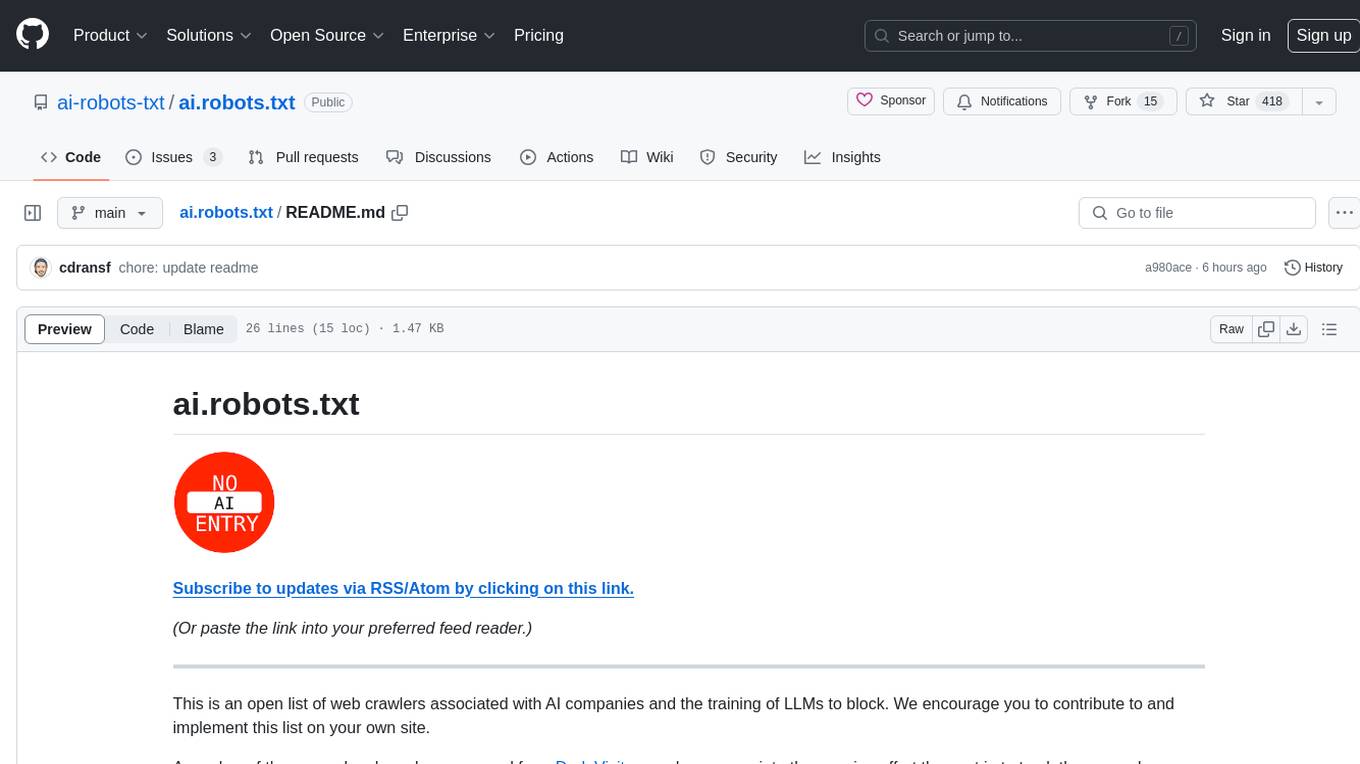Expand the Product menu
This screenshot has width=1360, height=764.
click(x=110, y=35)
